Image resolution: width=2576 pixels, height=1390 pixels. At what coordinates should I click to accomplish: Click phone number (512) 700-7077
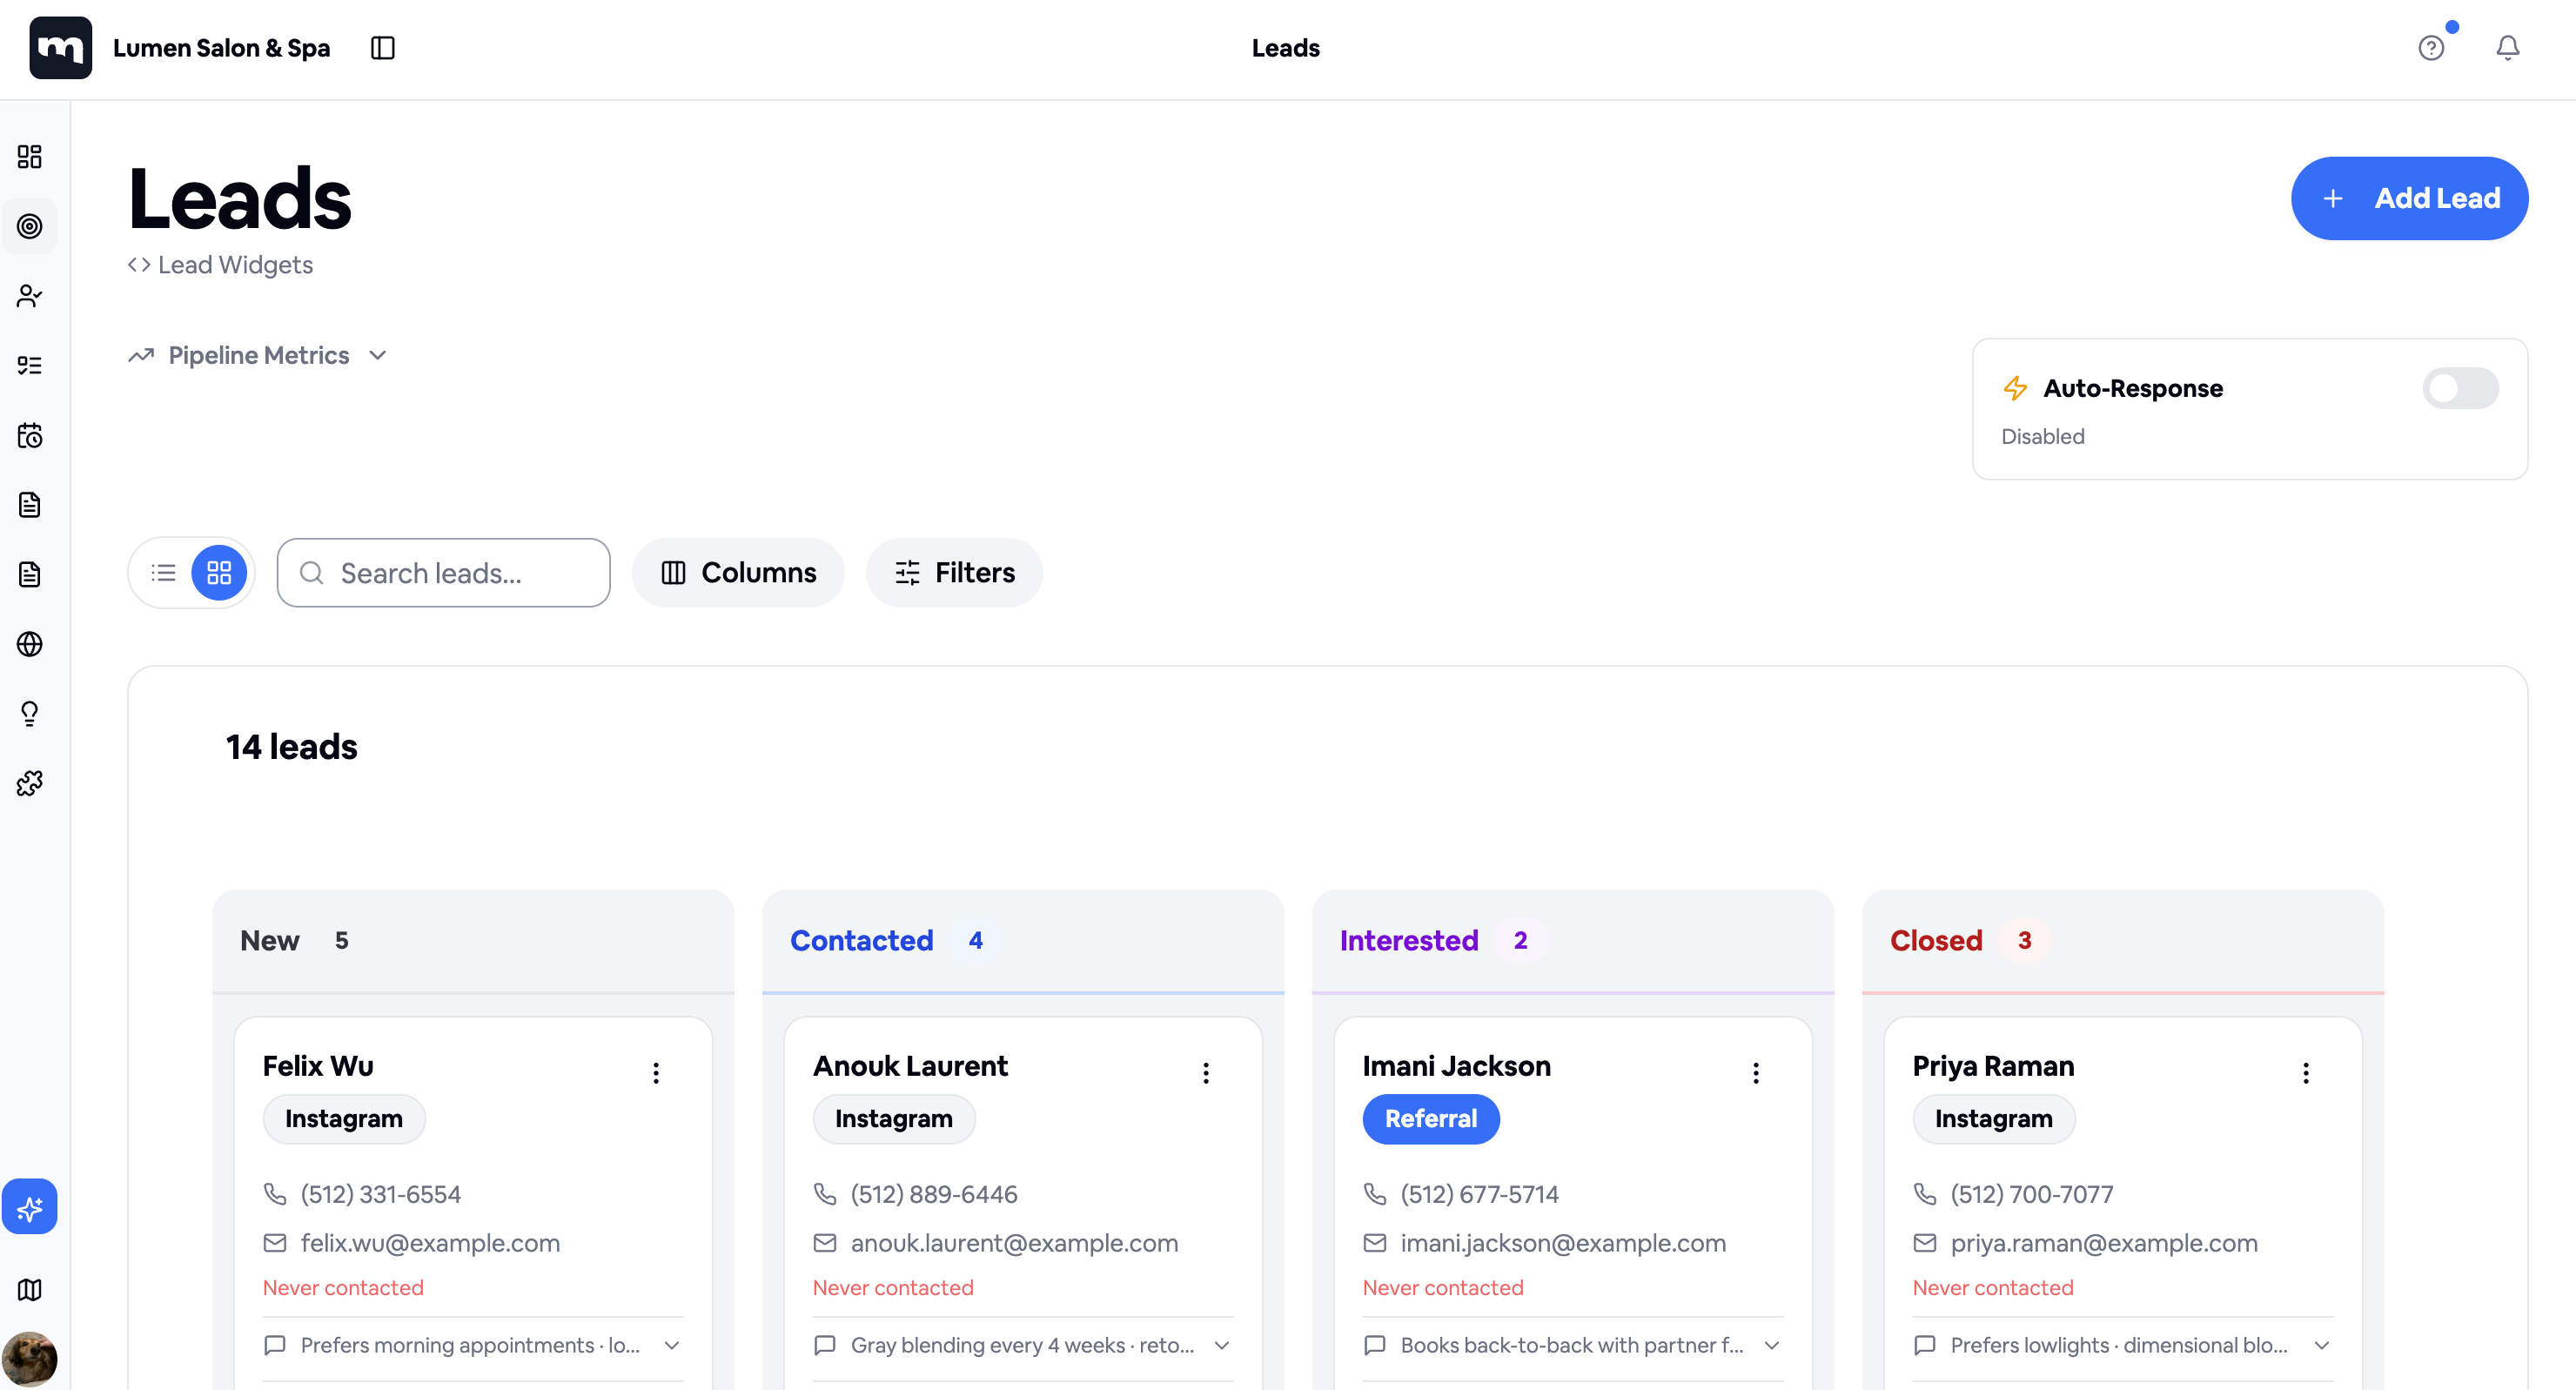(2032, 1194)
